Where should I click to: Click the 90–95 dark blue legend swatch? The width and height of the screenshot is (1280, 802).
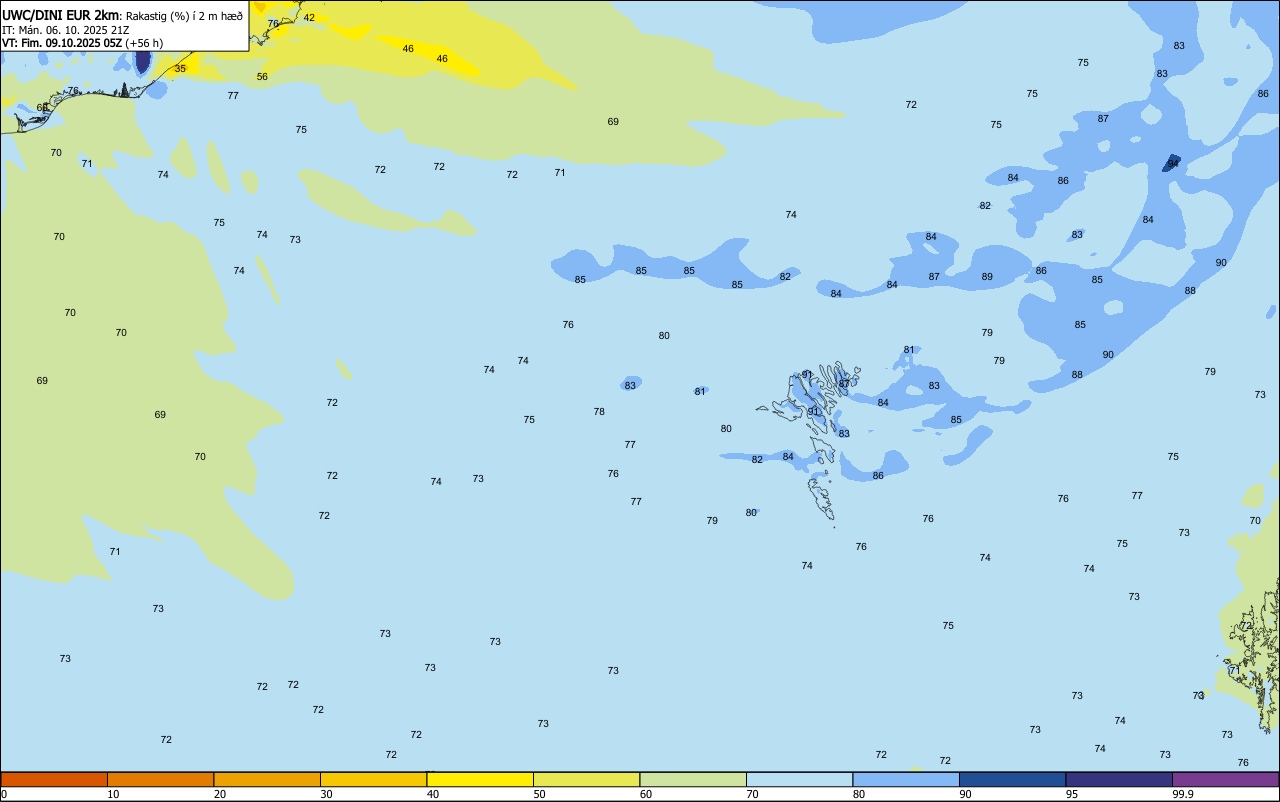(x=1012, y=779)
